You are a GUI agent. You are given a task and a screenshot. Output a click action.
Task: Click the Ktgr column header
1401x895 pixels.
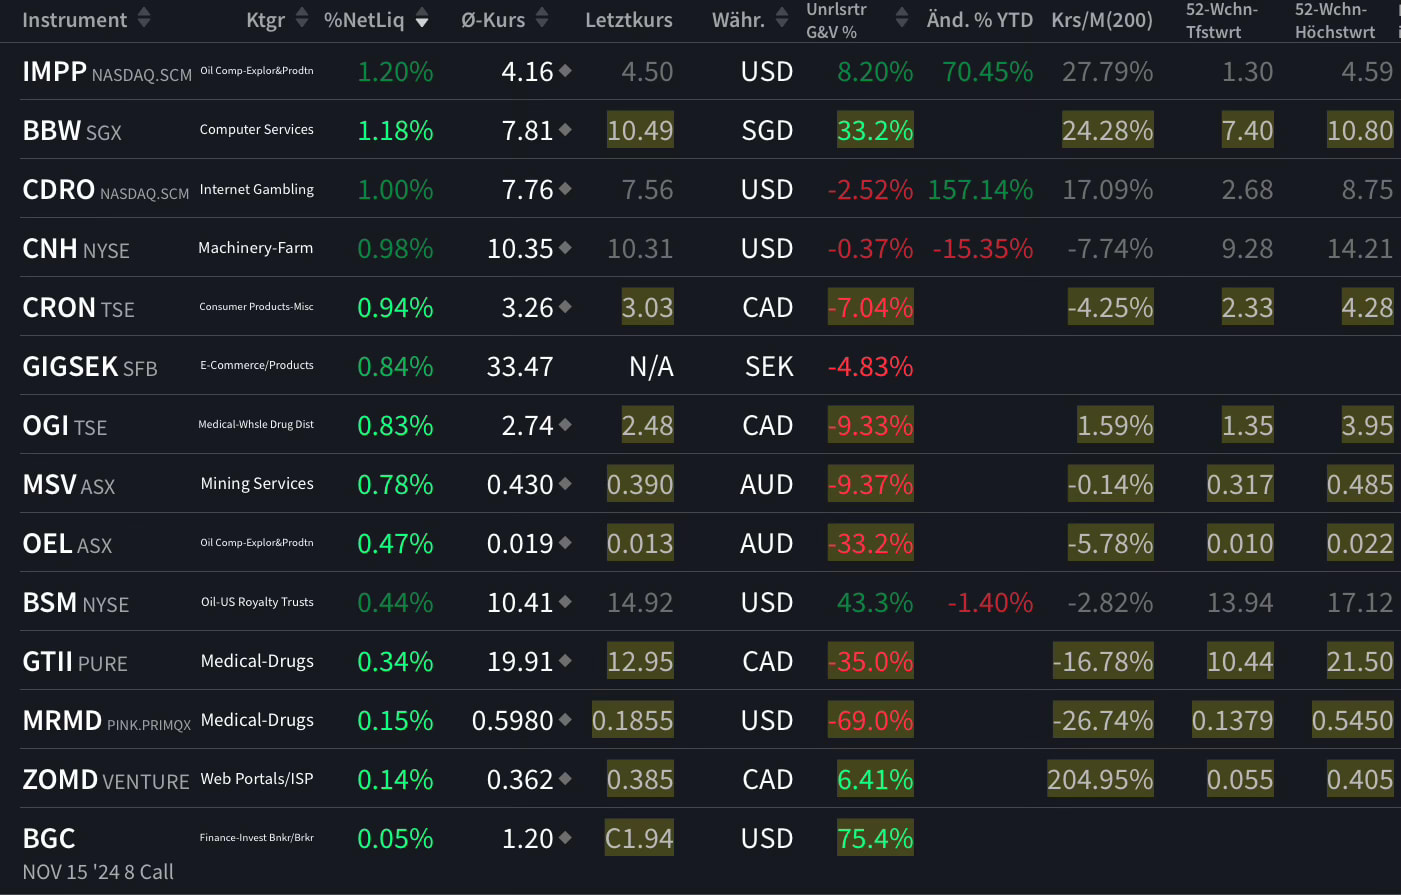265,20
